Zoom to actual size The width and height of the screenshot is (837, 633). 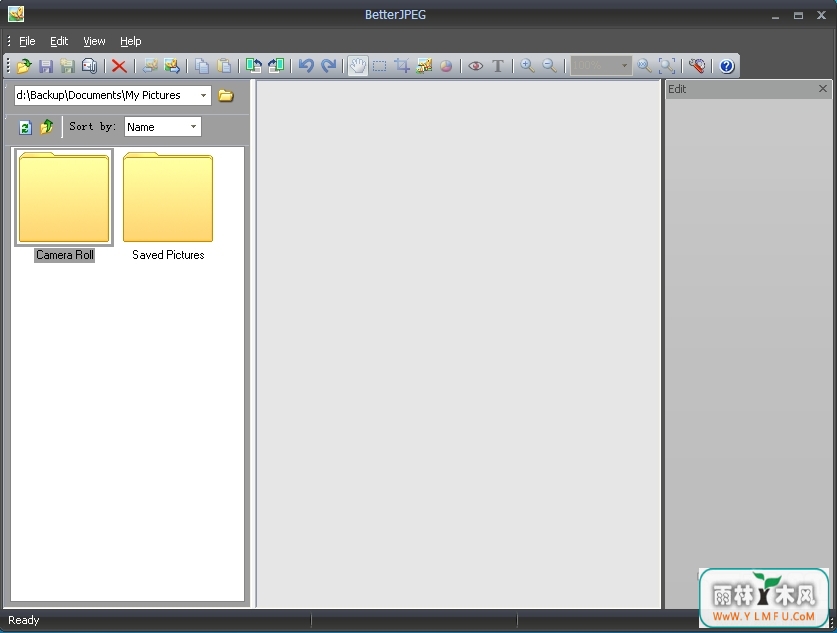644,66
